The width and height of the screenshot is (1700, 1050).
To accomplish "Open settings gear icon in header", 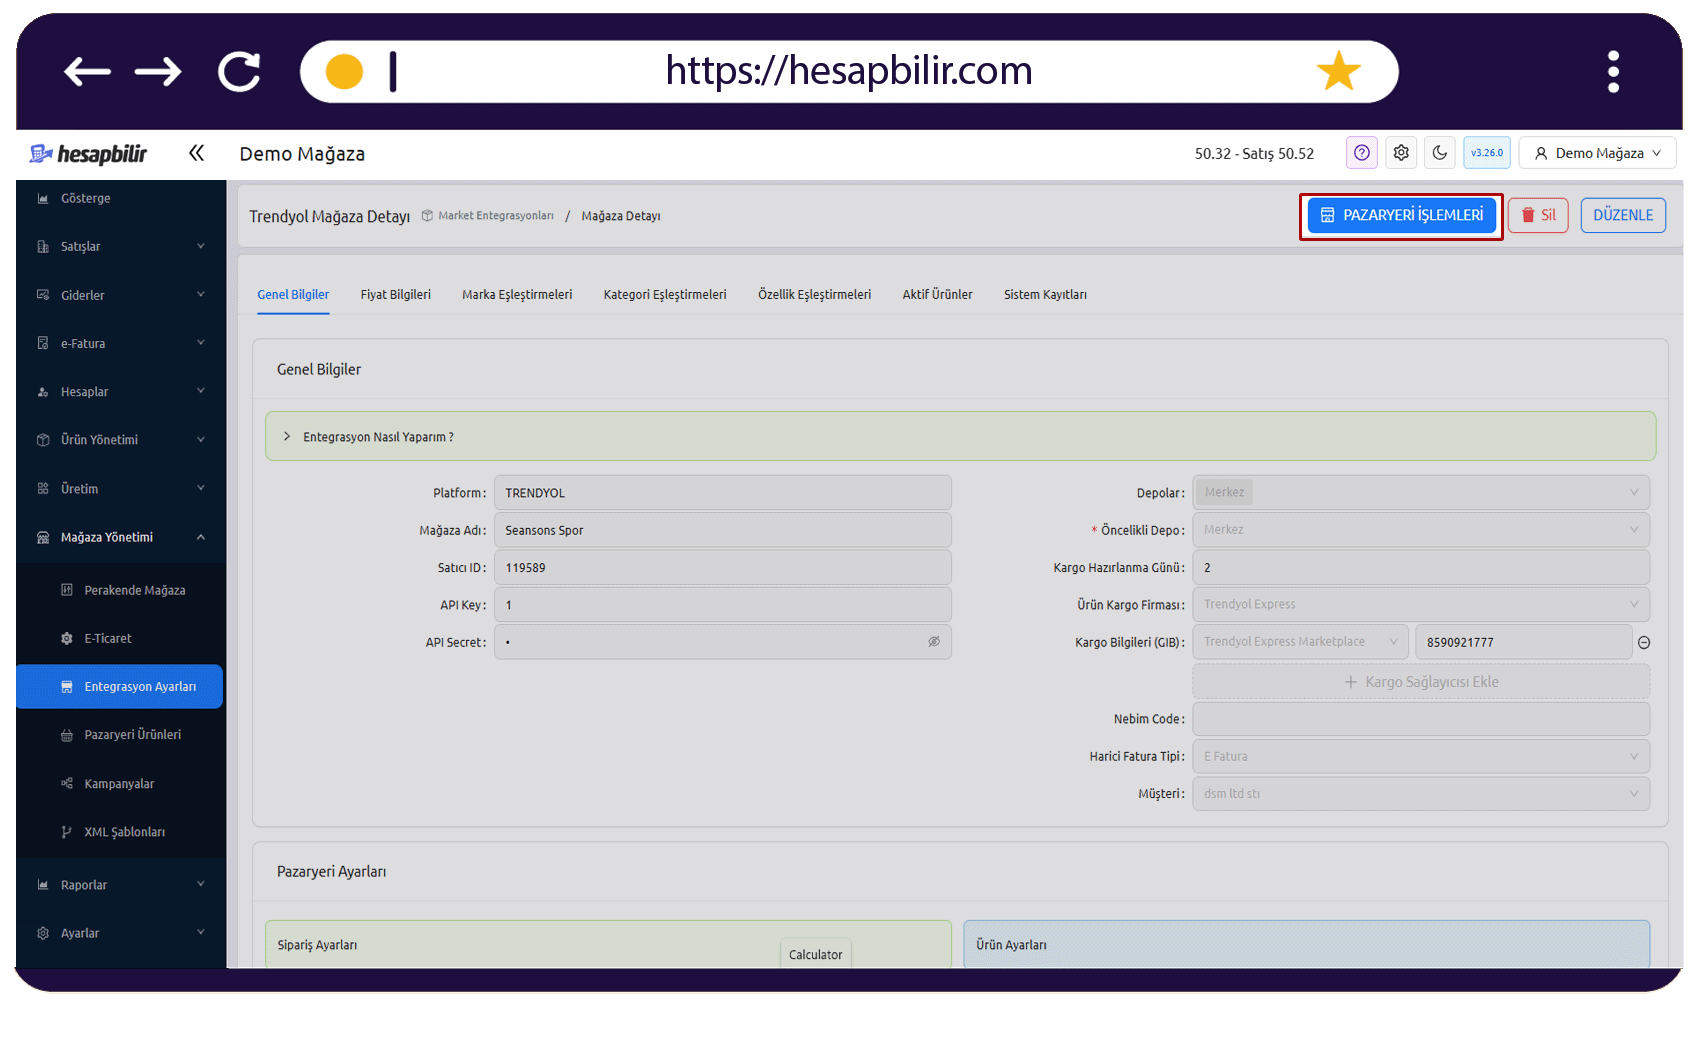I will [1401, 153].
